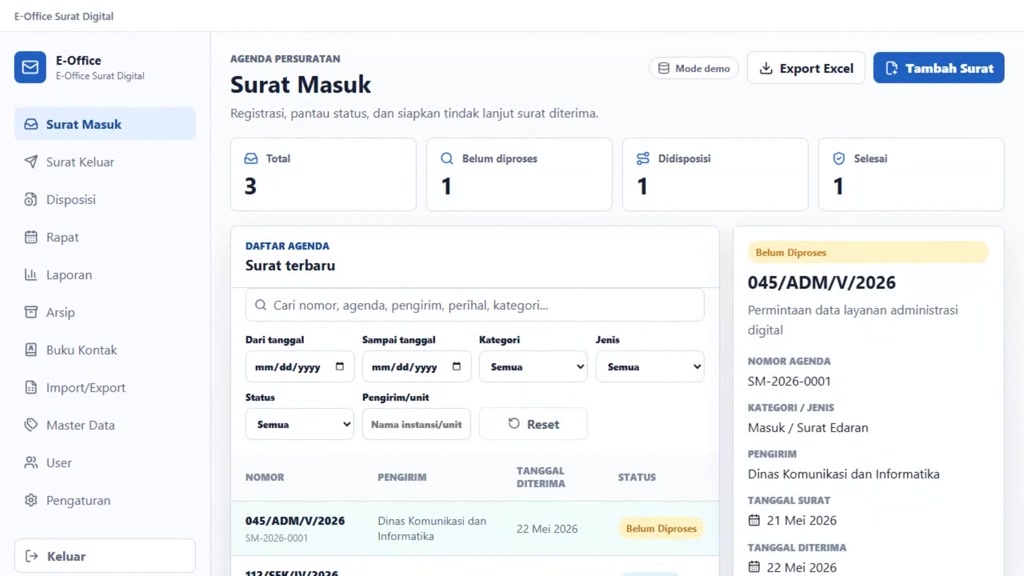
Task: Click the Belum diproses magnifier icon
Action: [447, 158]
